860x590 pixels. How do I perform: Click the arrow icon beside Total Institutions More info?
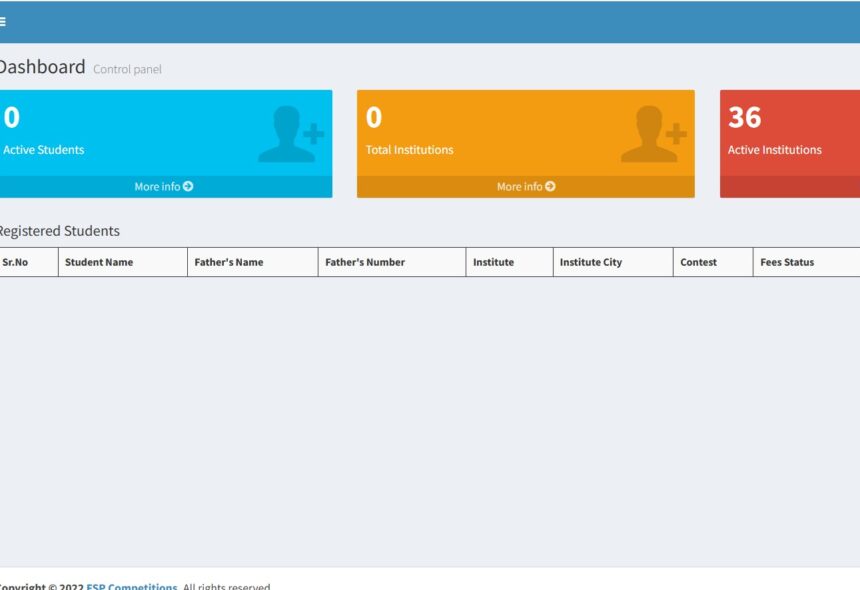pyautogui.click(x=550, y=186)
